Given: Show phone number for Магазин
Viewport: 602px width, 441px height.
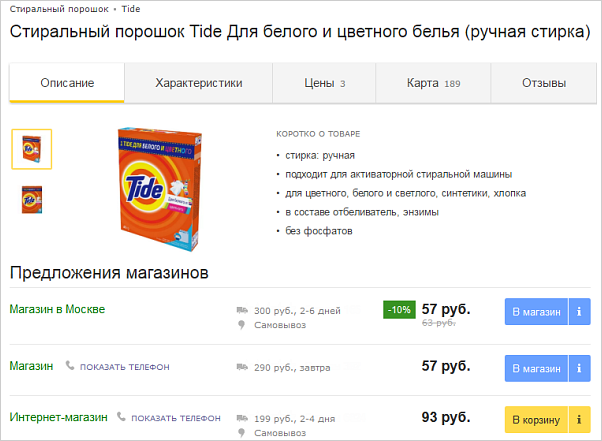Looking at the screenshot, I should coord(124,367).
